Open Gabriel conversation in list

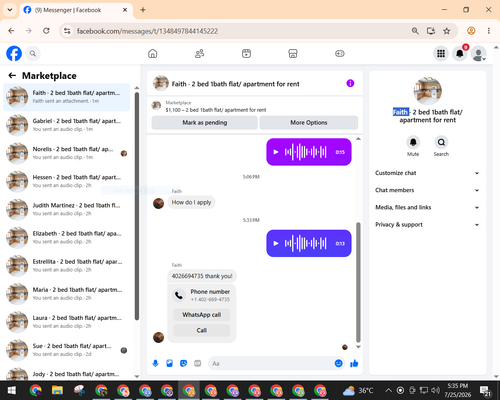coord(67,125)
